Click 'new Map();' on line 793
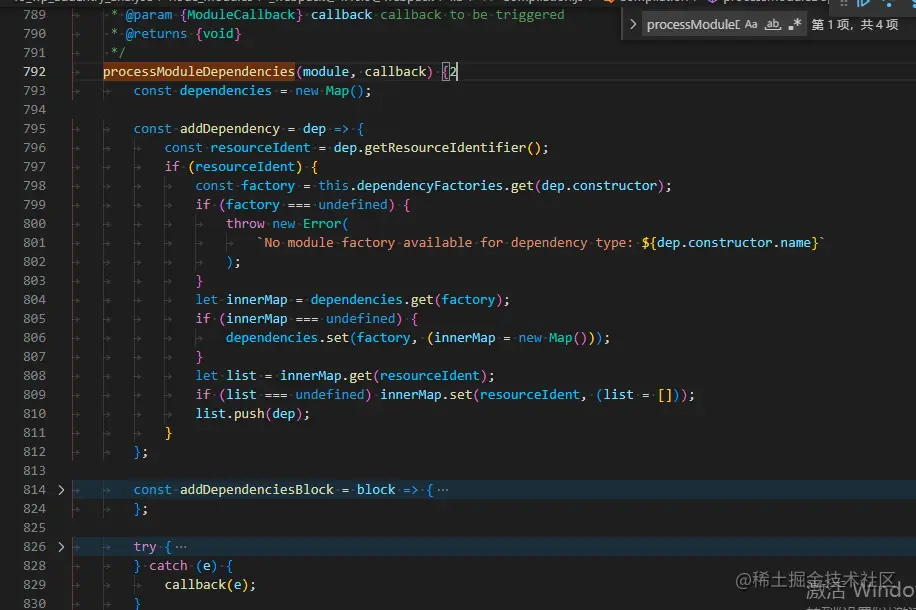The height and width of the screenshot is (610, 916). coord(333,91)
